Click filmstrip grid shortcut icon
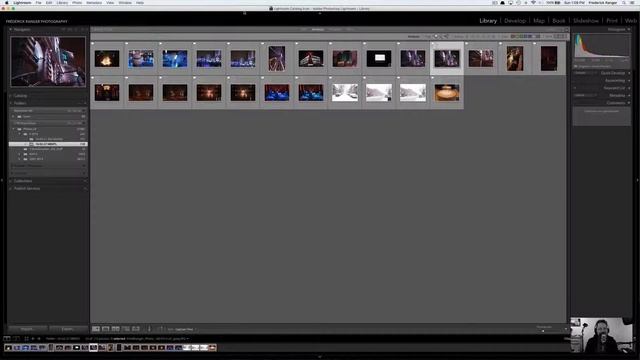The height and width of the screenshot is (360, 640). (x=27, y=338)
